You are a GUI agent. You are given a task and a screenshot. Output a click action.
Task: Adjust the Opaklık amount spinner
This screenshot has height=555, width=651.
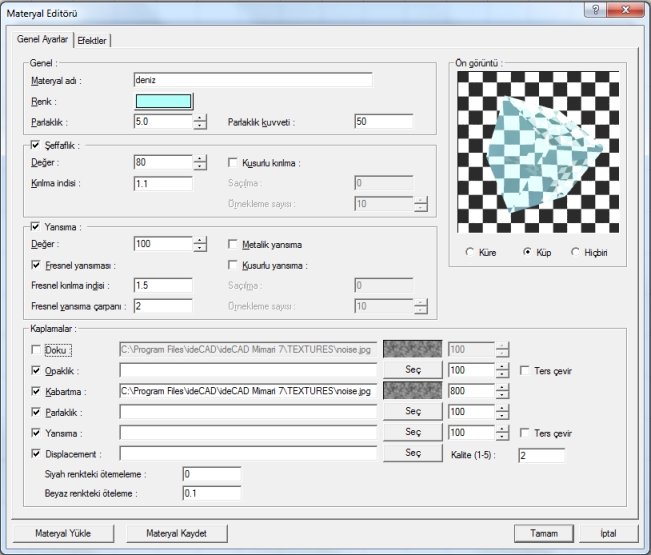(502, 370)
